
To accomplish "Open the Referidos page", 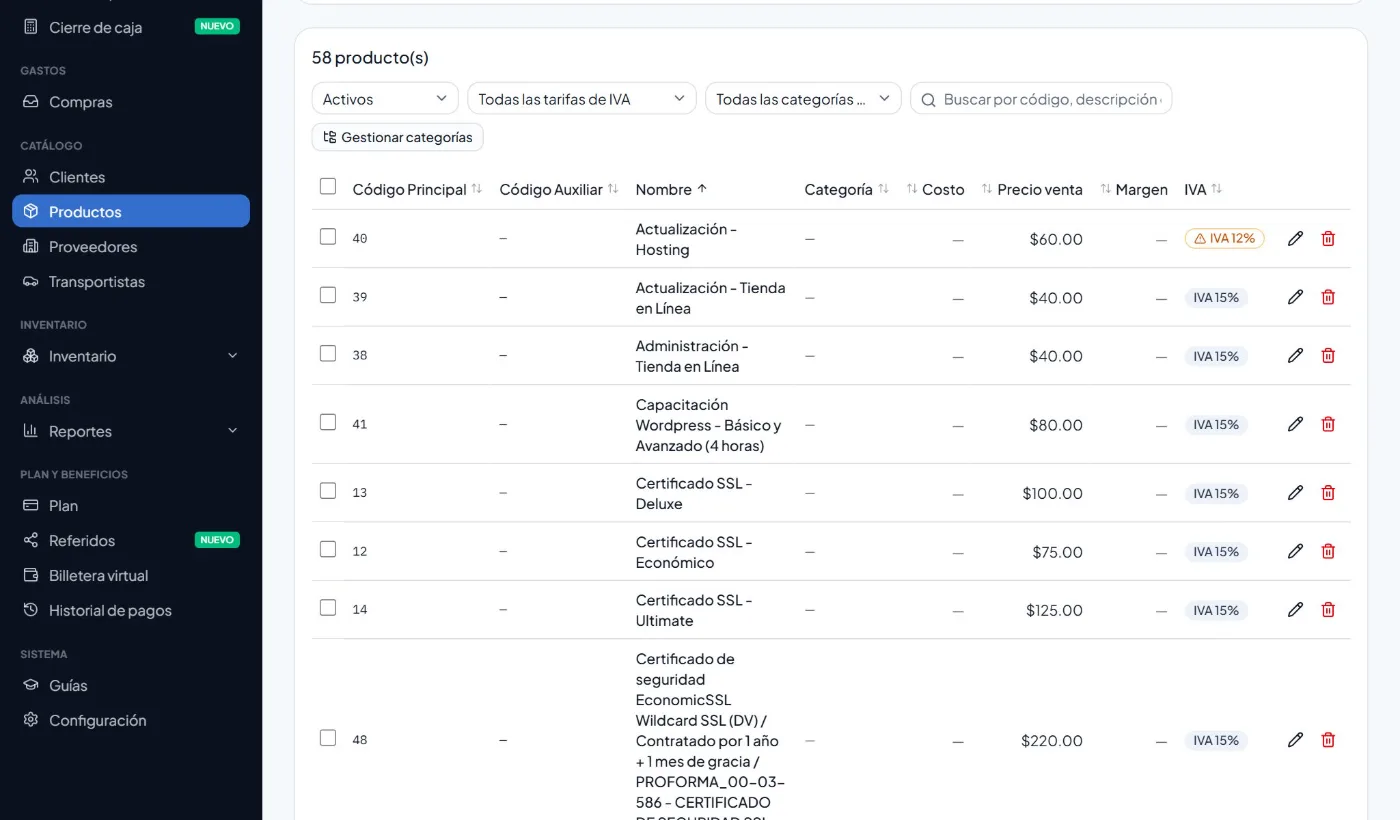I will pyautogui.click(x=131, y=541).
